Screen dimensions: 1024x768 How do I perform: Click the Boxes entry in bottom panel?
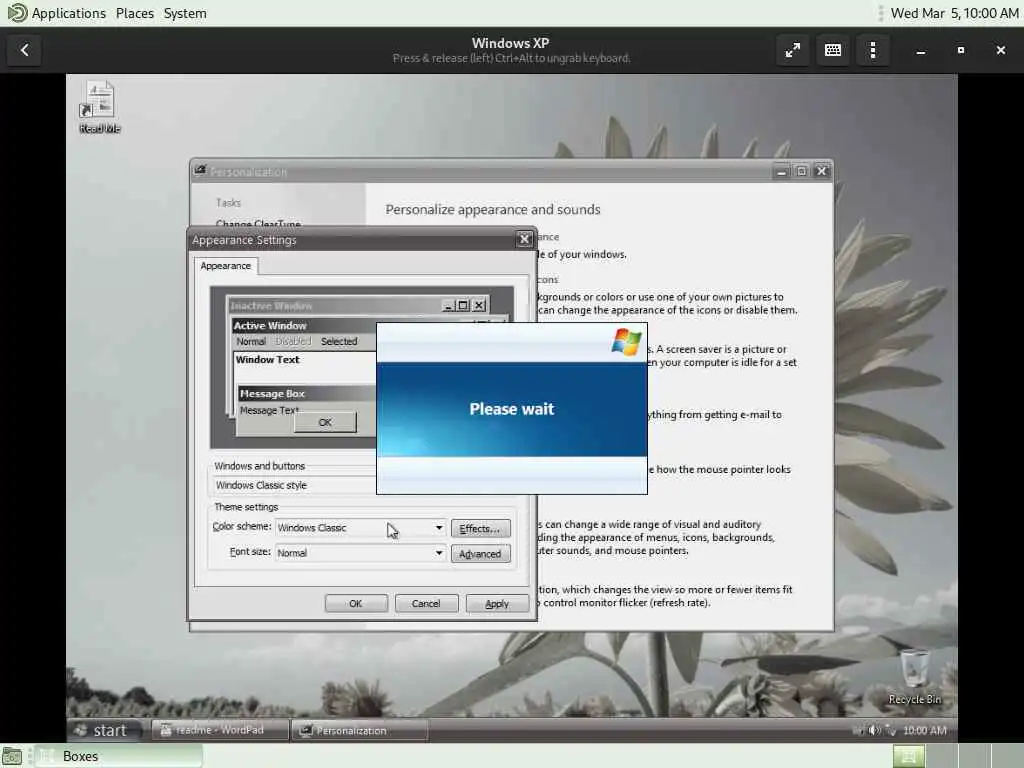pos(119,756)
